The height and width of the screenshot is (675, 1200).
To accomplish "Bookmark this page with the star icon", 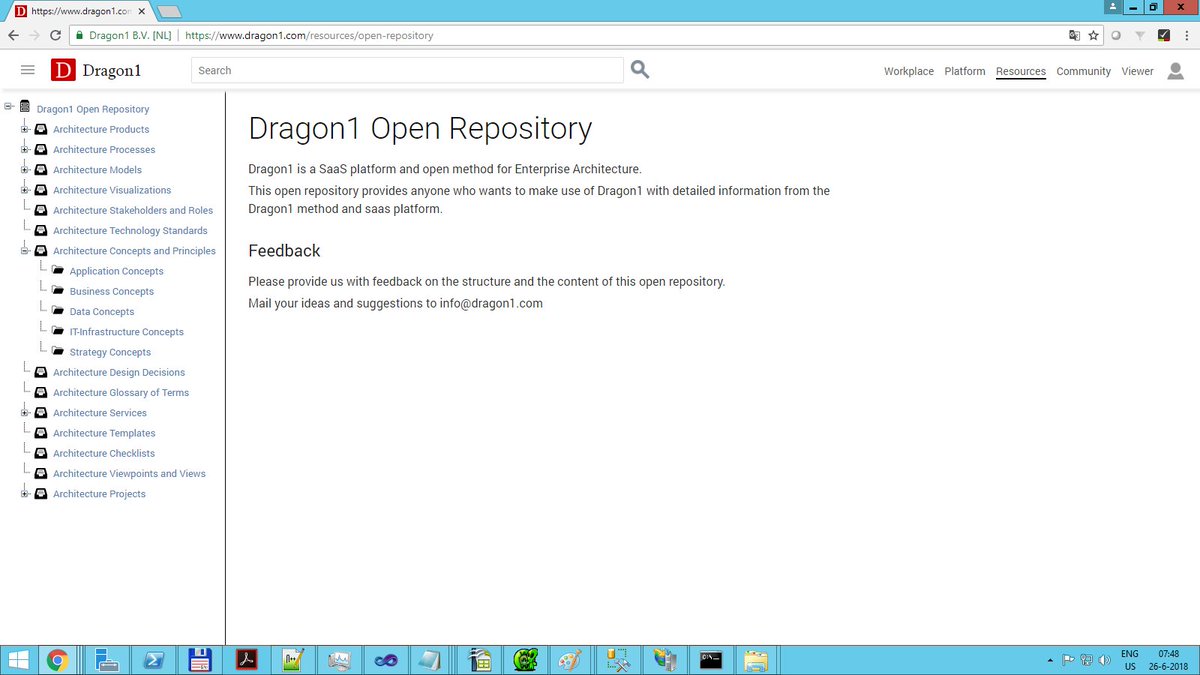I will coord(1093,35).
